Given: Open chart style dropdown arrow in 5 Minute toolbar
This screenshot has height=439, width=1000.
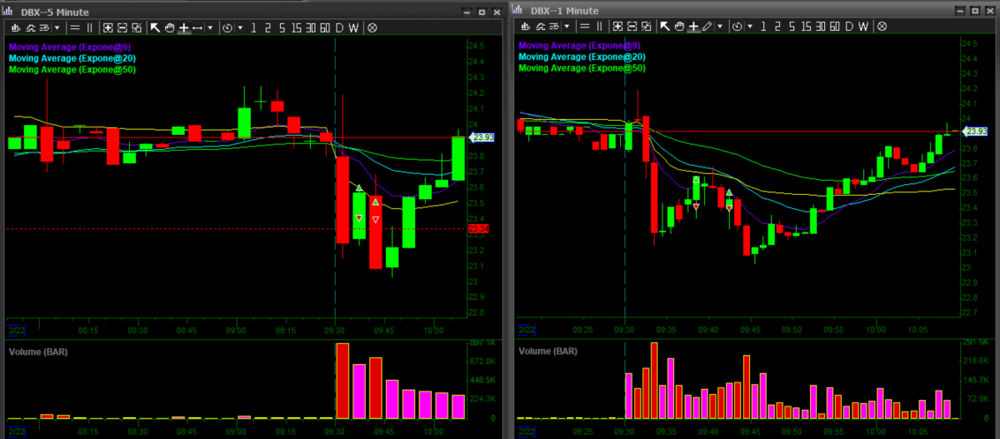Looking at the screenshot, I should pyautogui.click(x=56, y=28).
